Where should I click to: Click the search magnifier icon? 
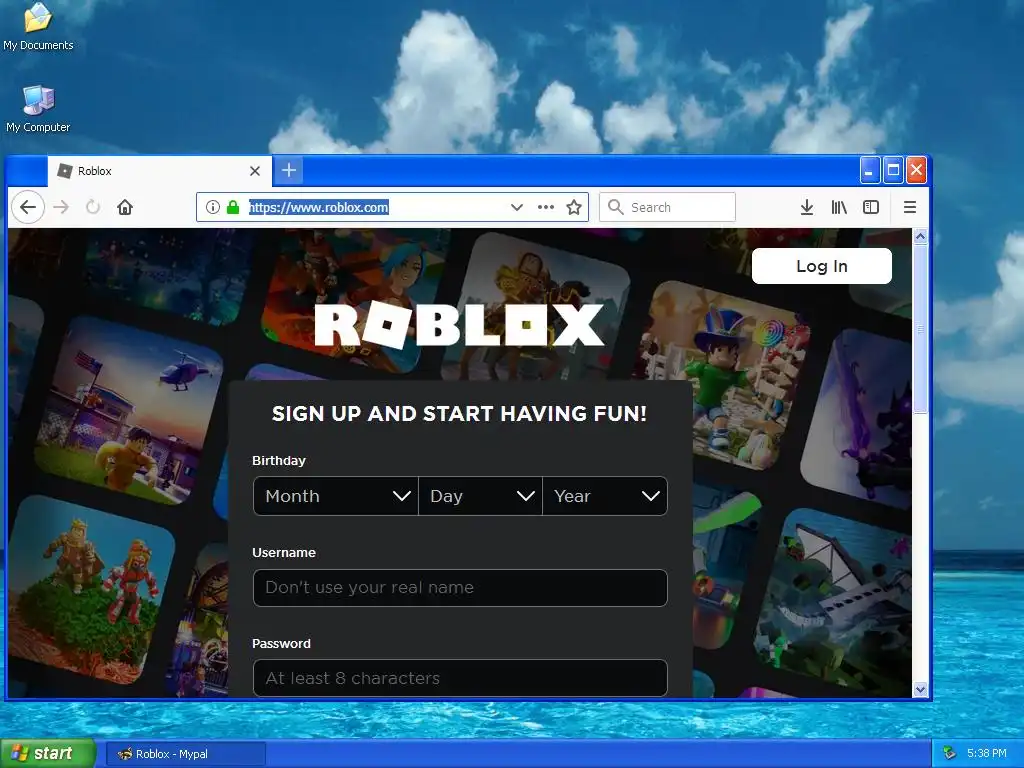[615, 207]
